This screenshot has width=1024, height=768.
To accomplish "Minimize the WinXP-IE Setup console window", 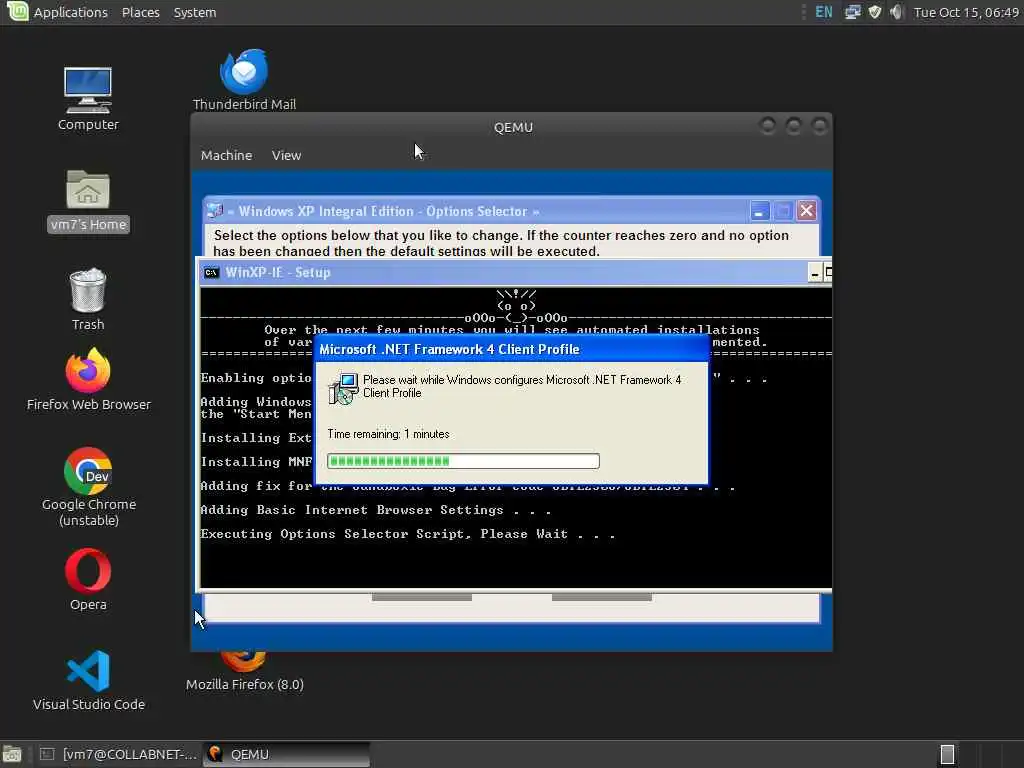I will (x=814, y=273).
